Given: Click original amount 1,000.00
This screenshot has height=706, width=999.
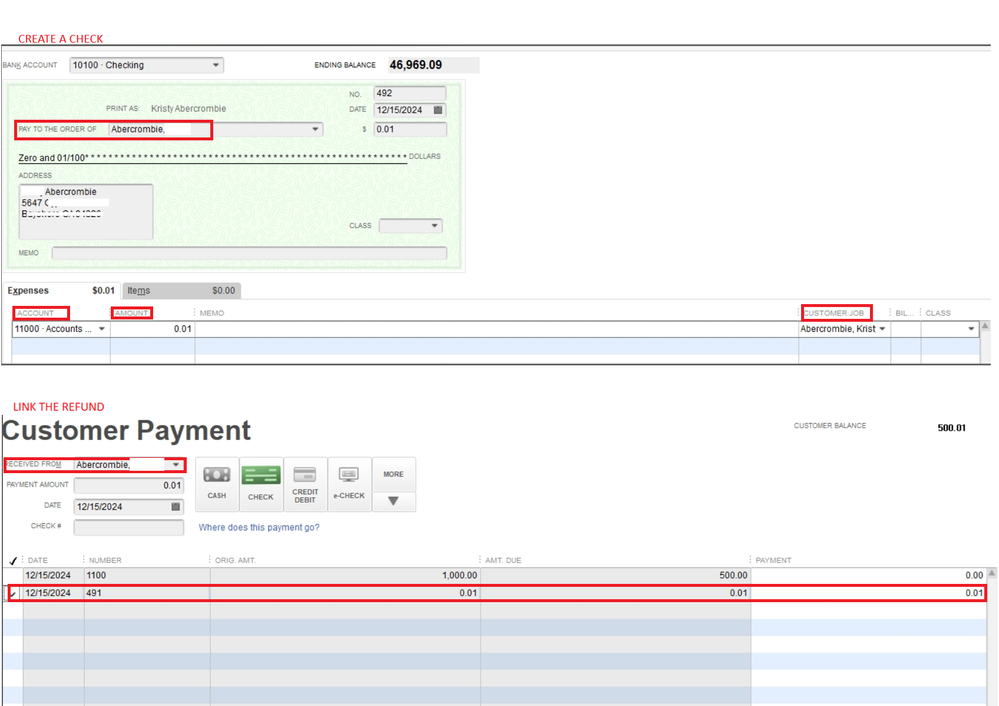Looking at the screenshot, I should click(x=459, y=575).
